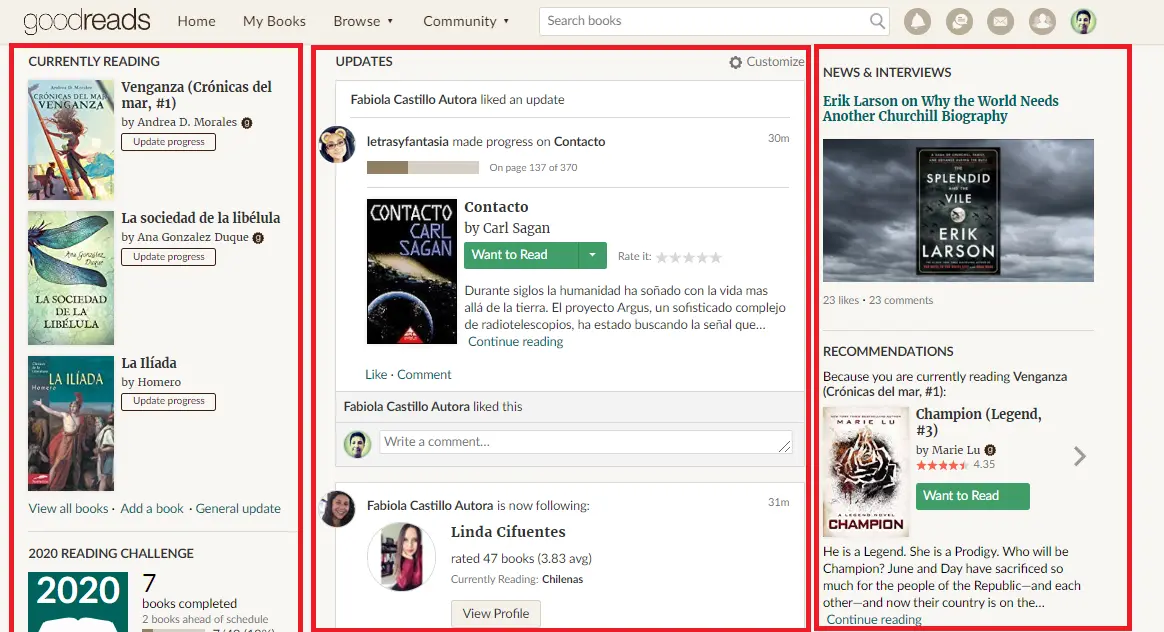Open the notifications bell icon
1164x632 pixels.
point(917,21)
